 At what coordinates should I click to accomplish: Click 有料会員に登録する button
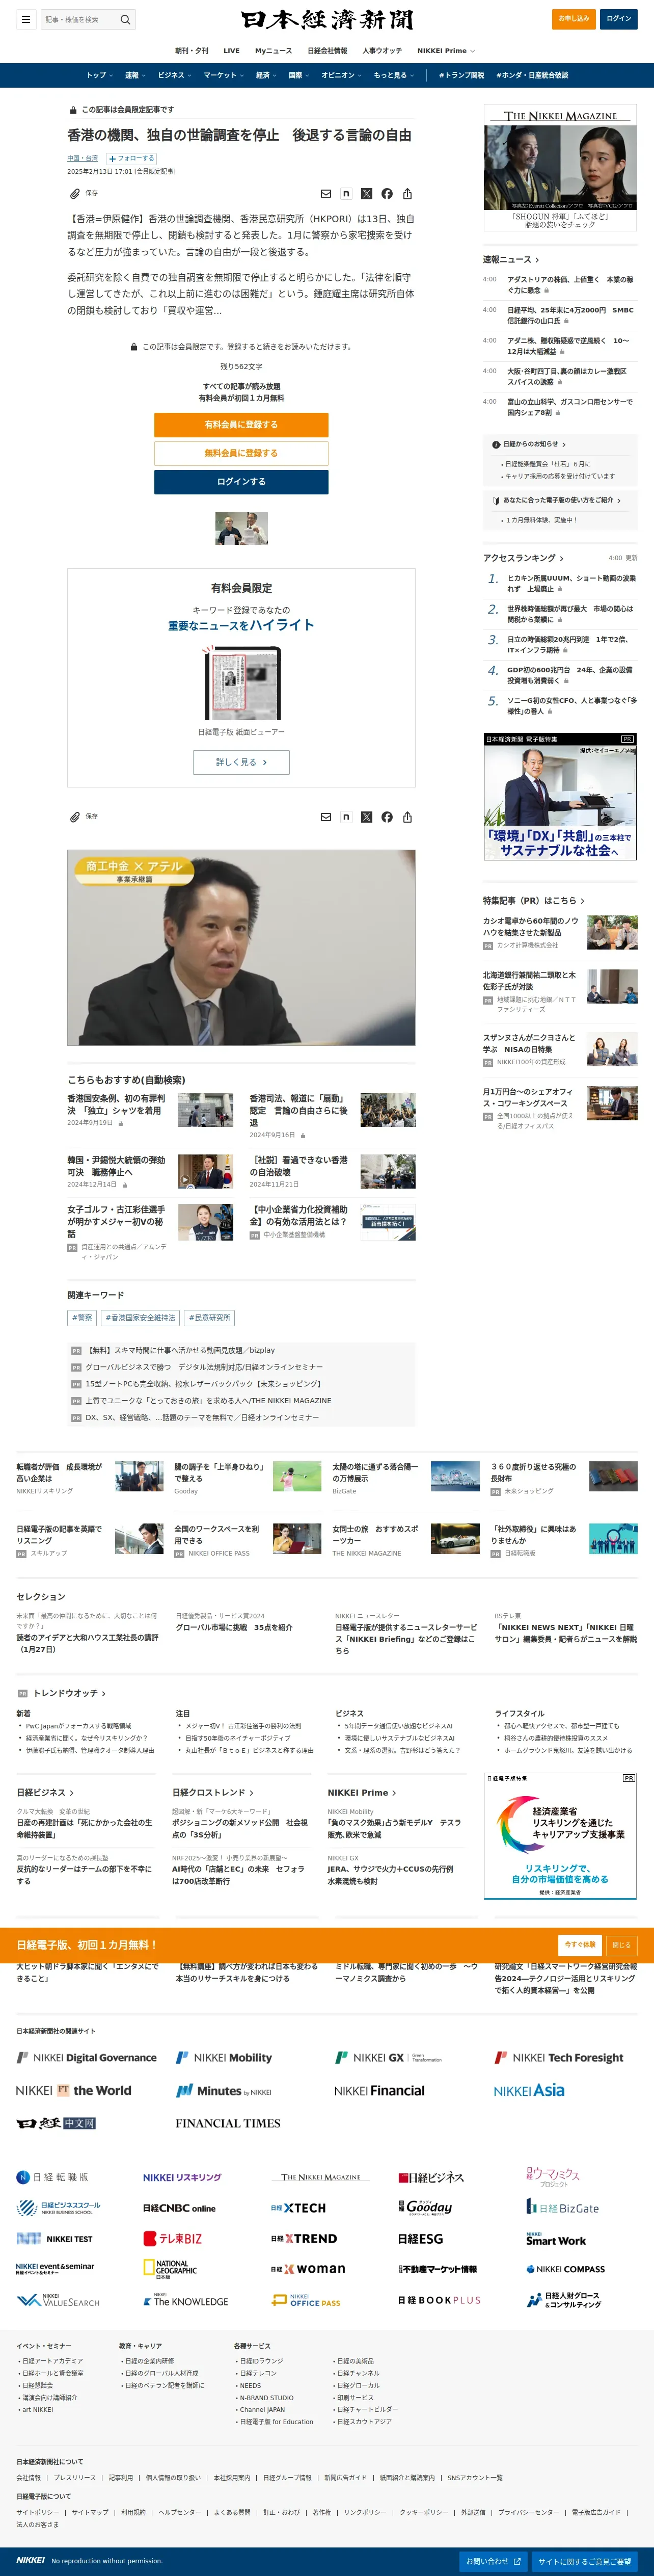[x=241, y=425]
